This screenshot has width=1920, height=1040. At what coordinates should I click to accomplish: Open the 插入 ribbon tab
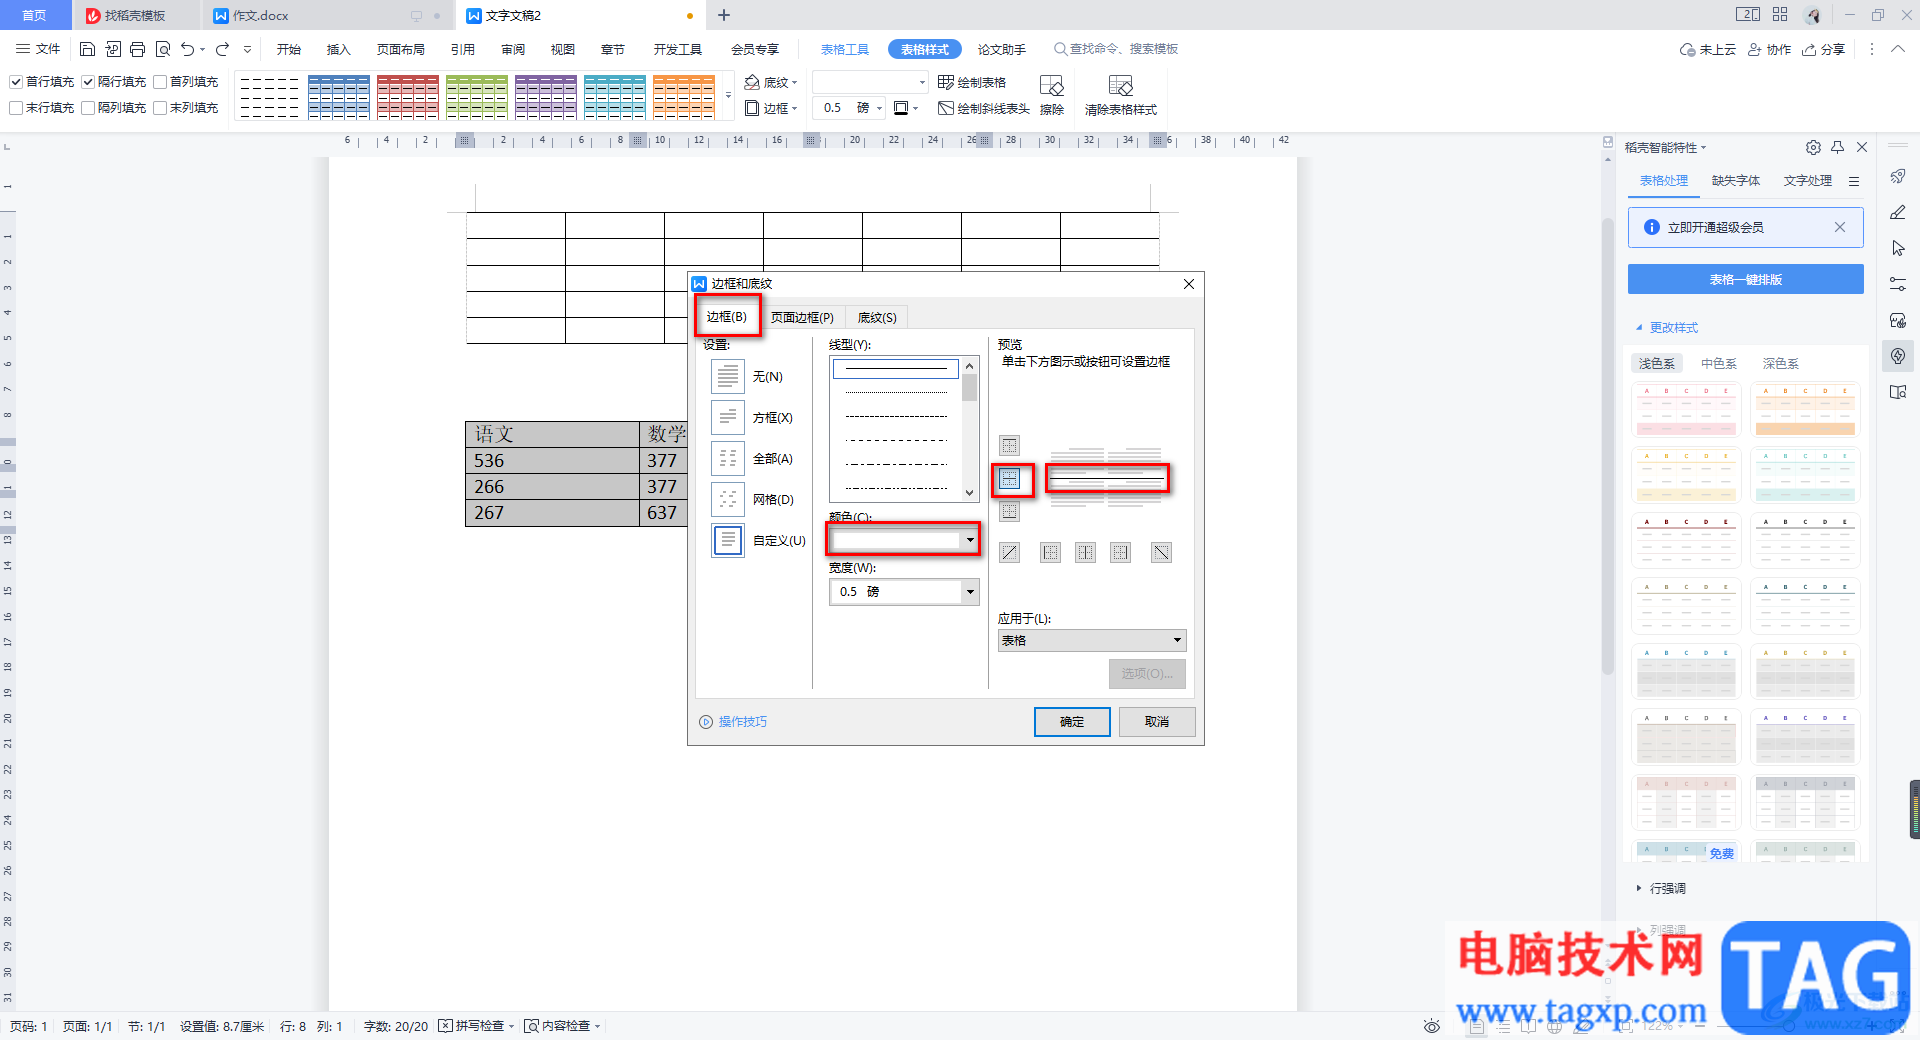tap(339, 49)
